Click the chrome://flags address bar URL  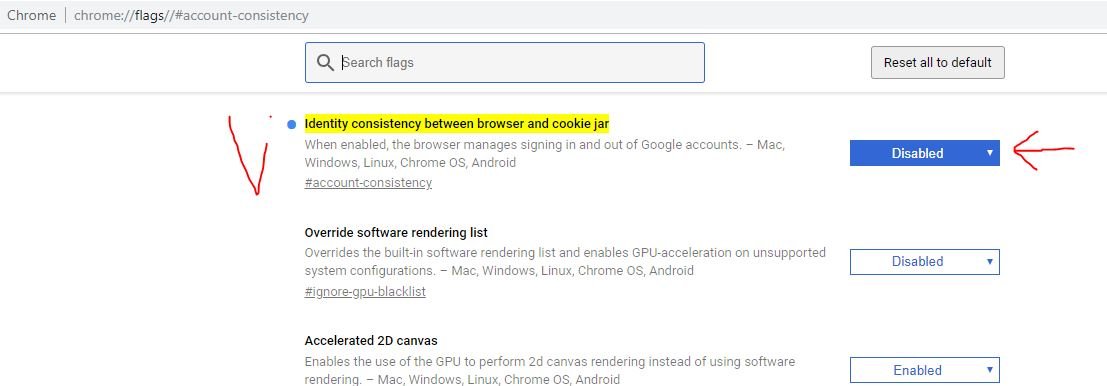[x=191, y=15]
